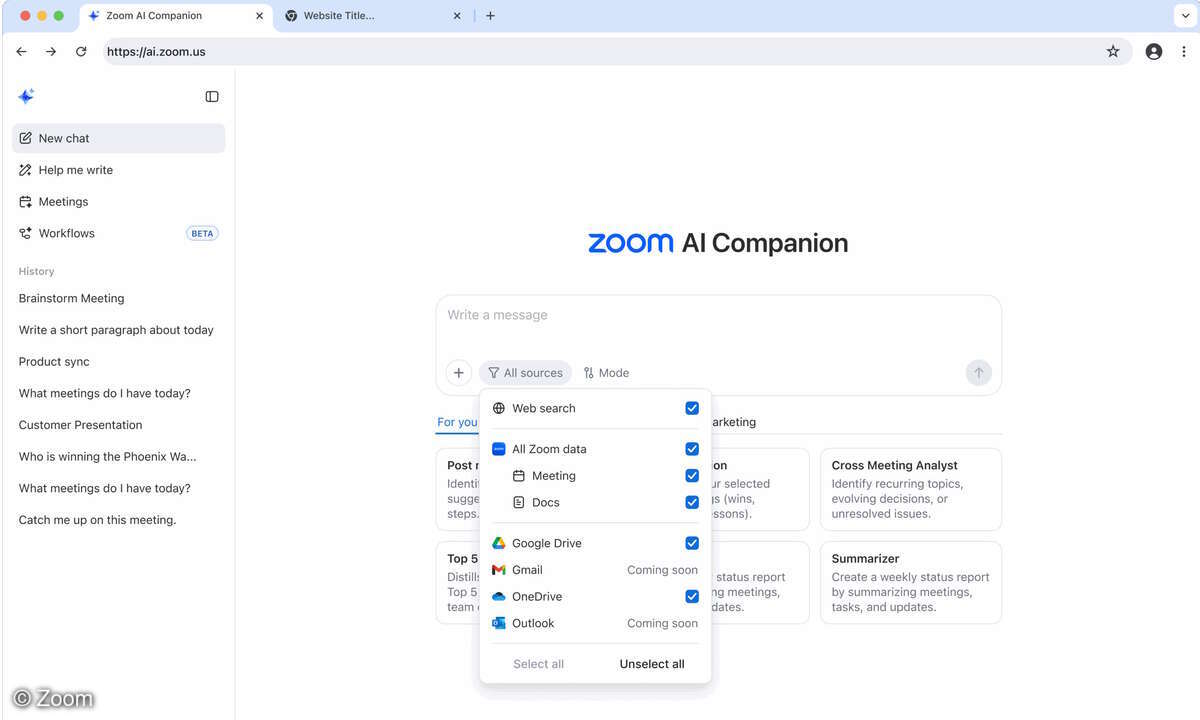Screen dimensions: 1200x720
Task: Open the Mode selector
Action: (606, 372)
